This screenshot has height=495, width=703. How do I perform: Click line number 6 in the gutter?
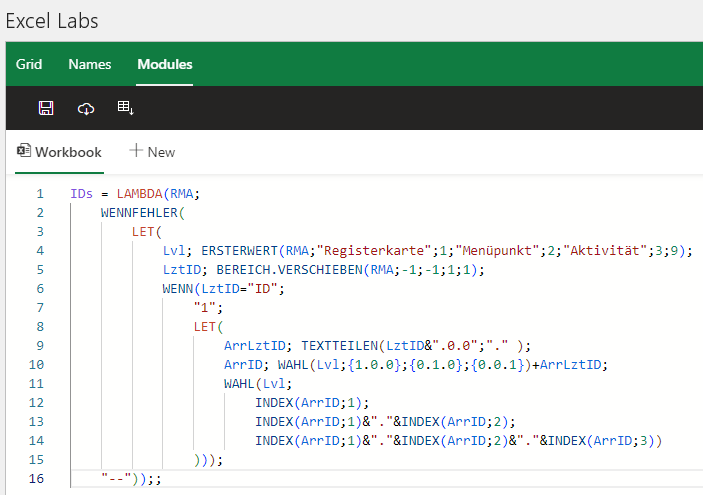click(40, 288)
